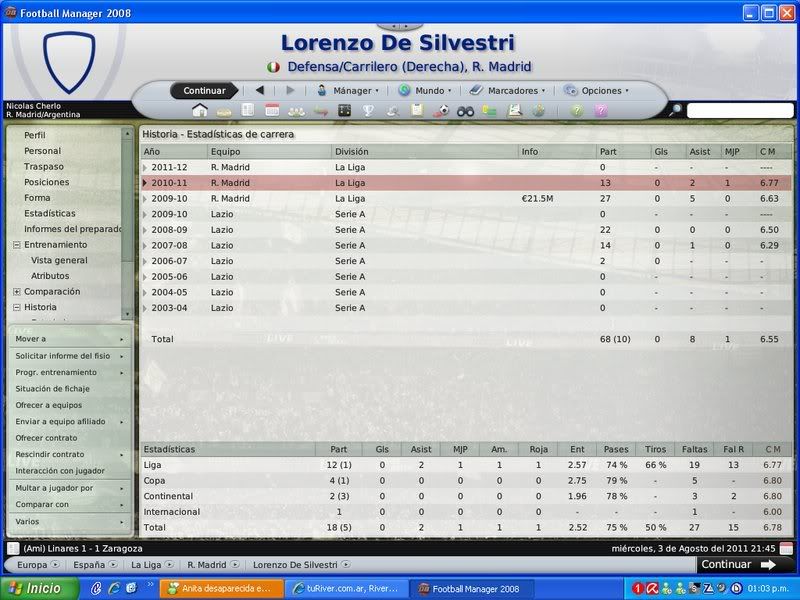Open the Vista general training item
This screenshot has height=600, width=800.
pos(59,260)
